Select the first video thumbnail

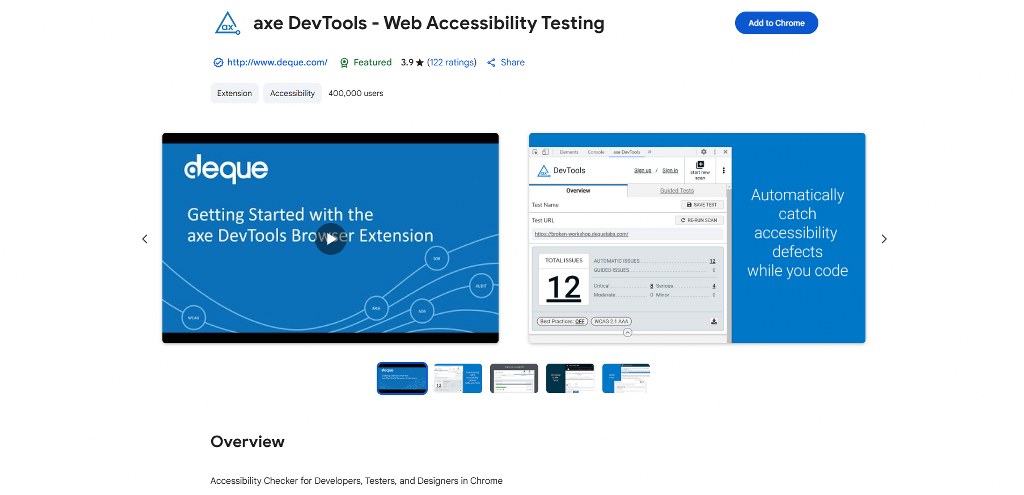pos(402,378)
